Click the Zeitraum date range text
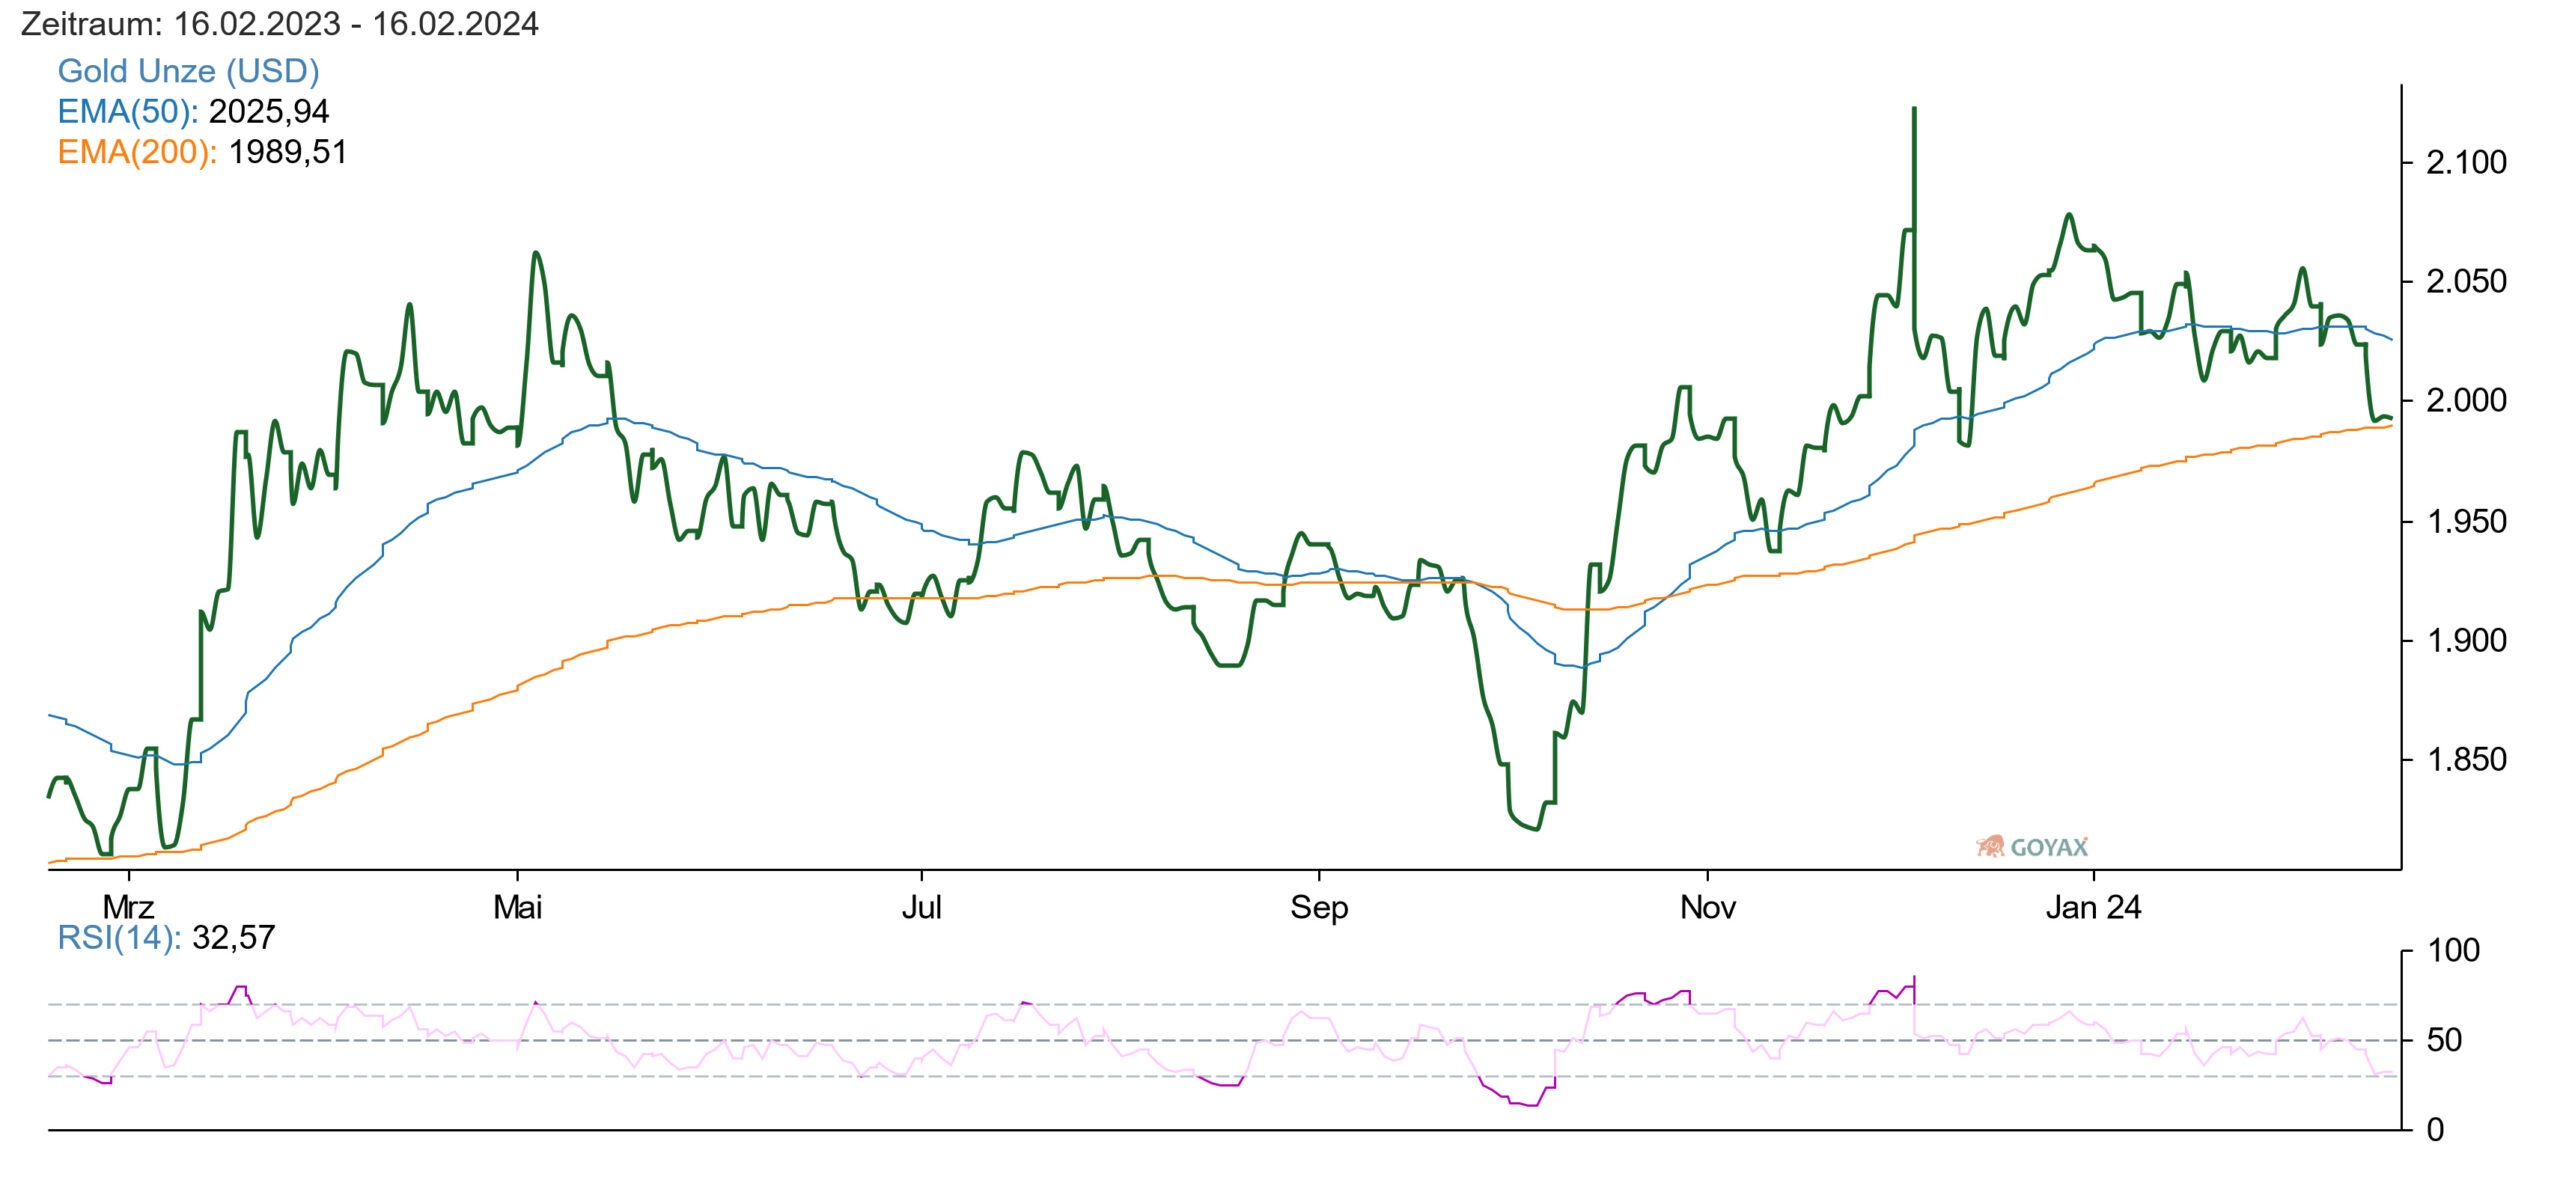This screenshot has height=1201, width=2560. 279,24
